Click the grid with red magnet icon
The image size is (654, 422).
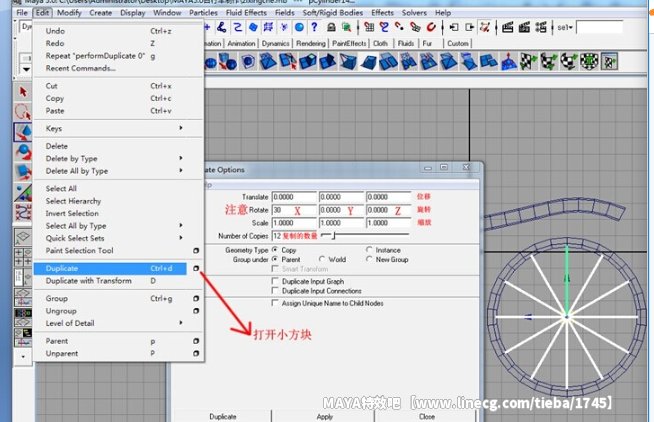coord(369,28)
